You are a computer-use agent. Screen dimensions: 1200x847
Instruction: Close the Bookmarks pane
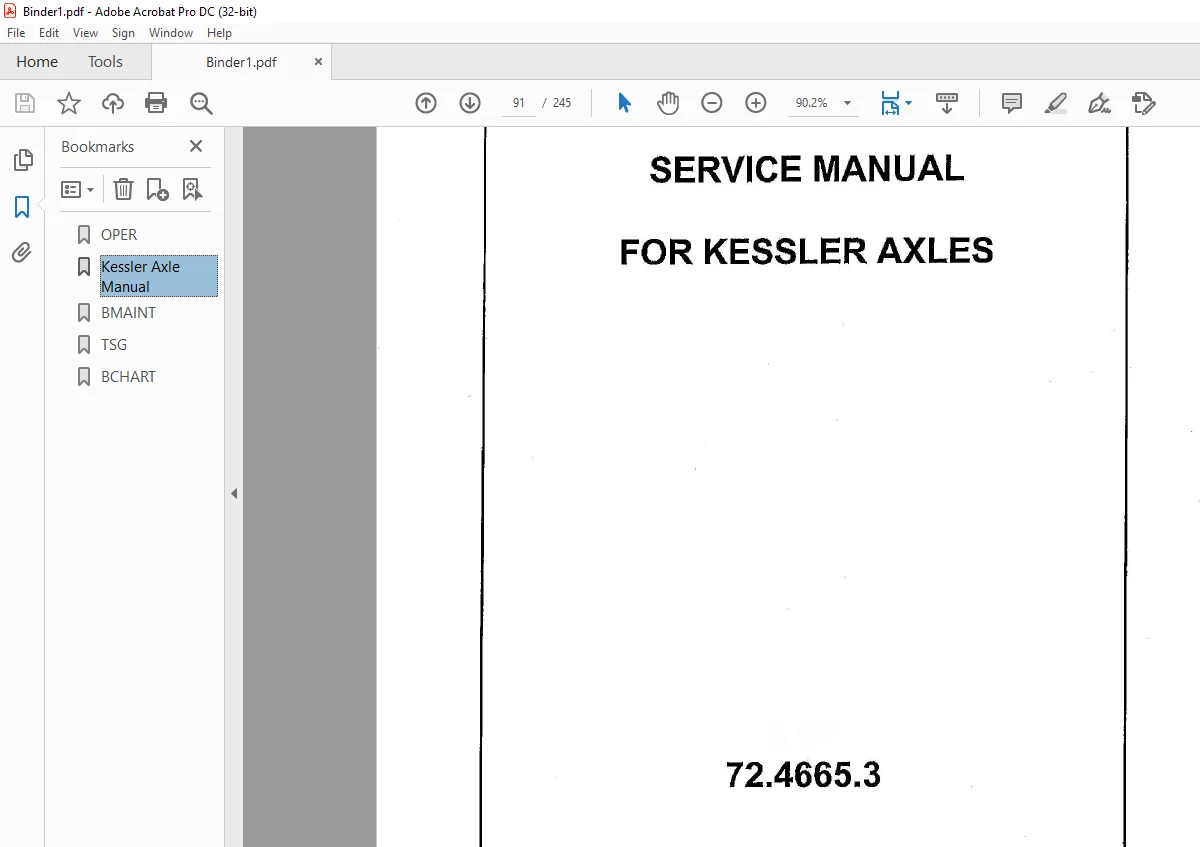pyautogui.click(x=196, y=146)
